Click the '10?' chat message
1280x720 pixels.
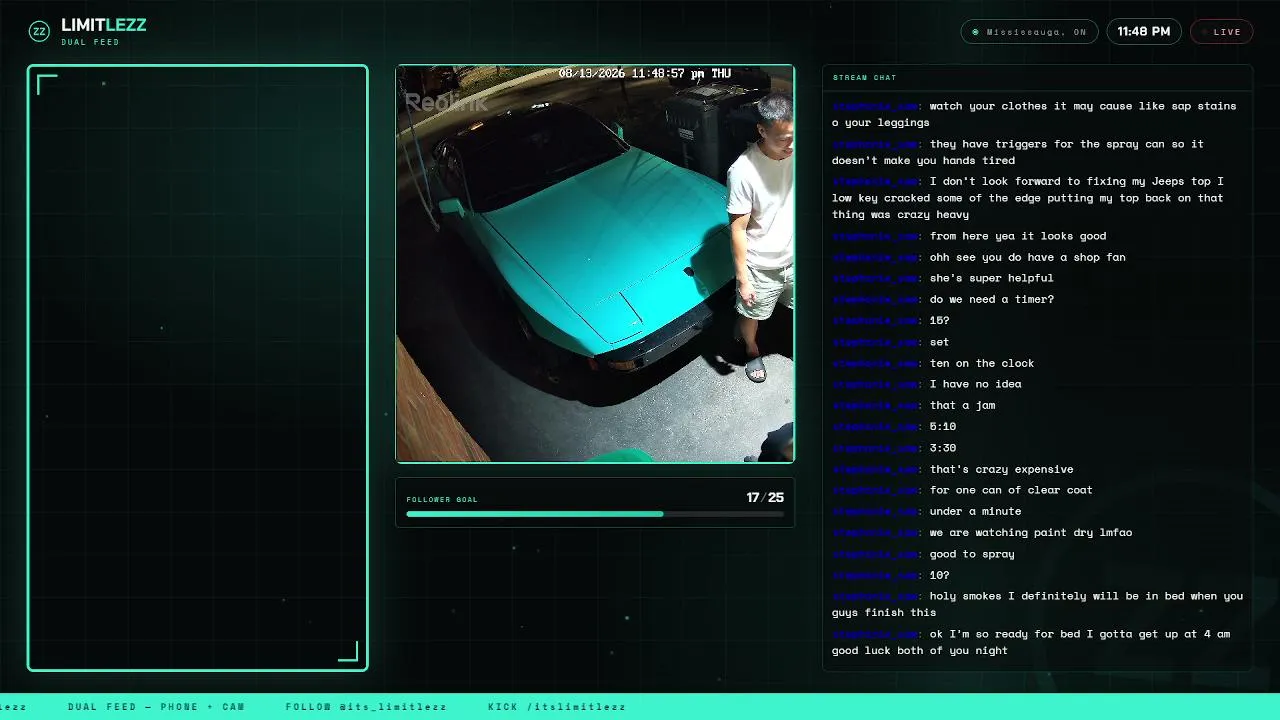click(x=1037, y=575)
